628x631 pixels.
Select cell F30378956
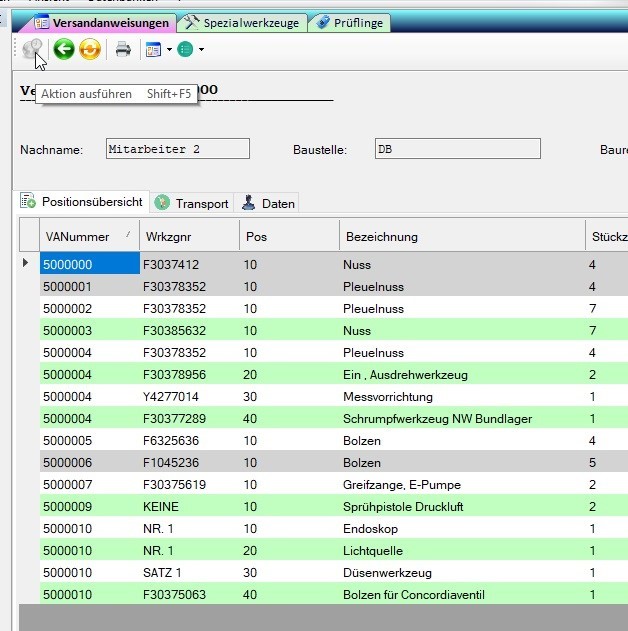[189, 375]
